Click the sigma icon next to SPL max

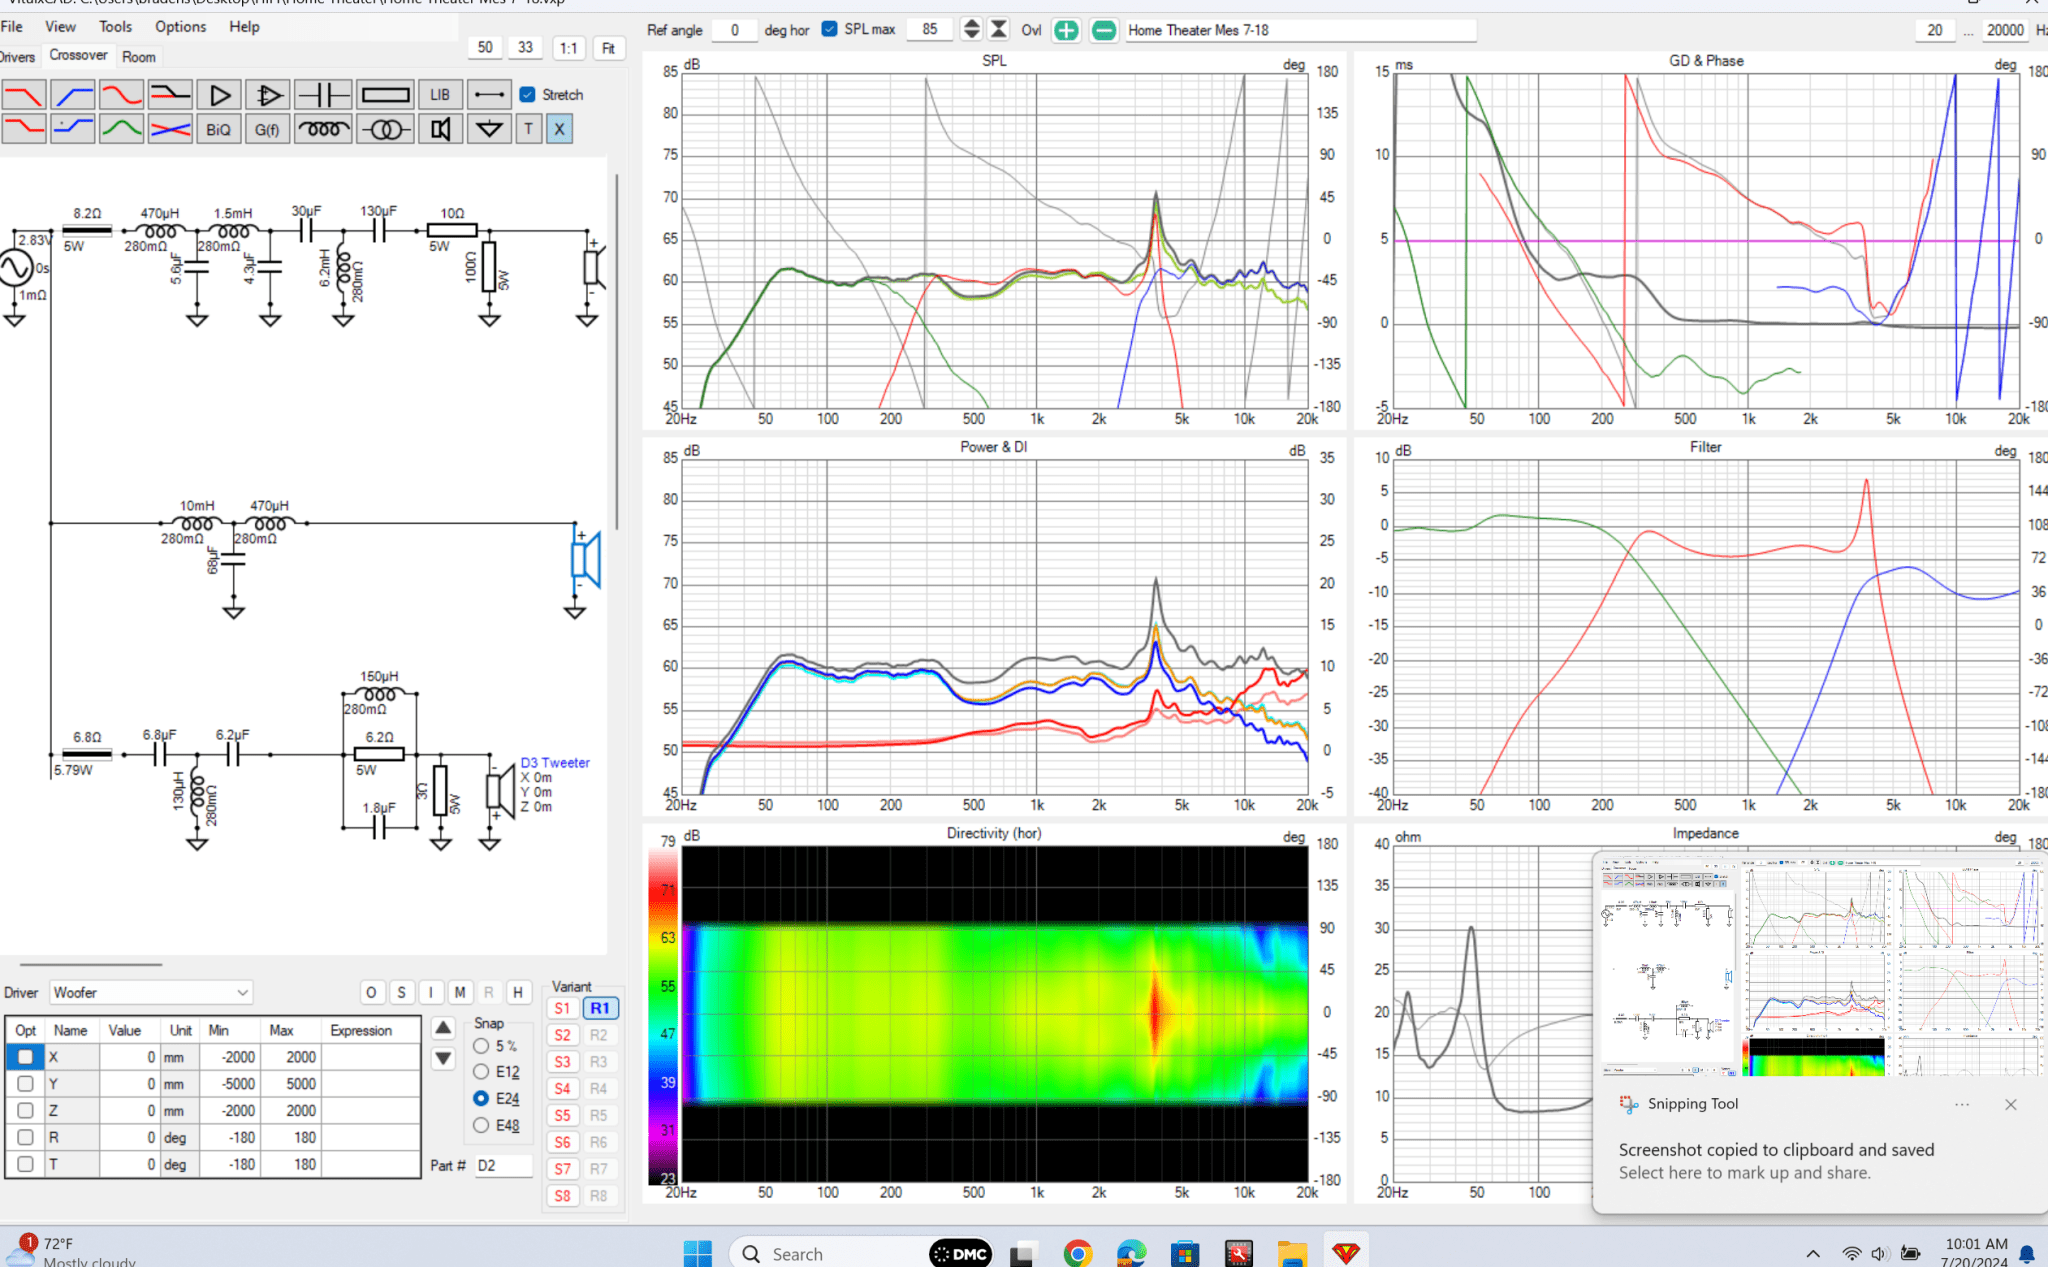[999, 29]
